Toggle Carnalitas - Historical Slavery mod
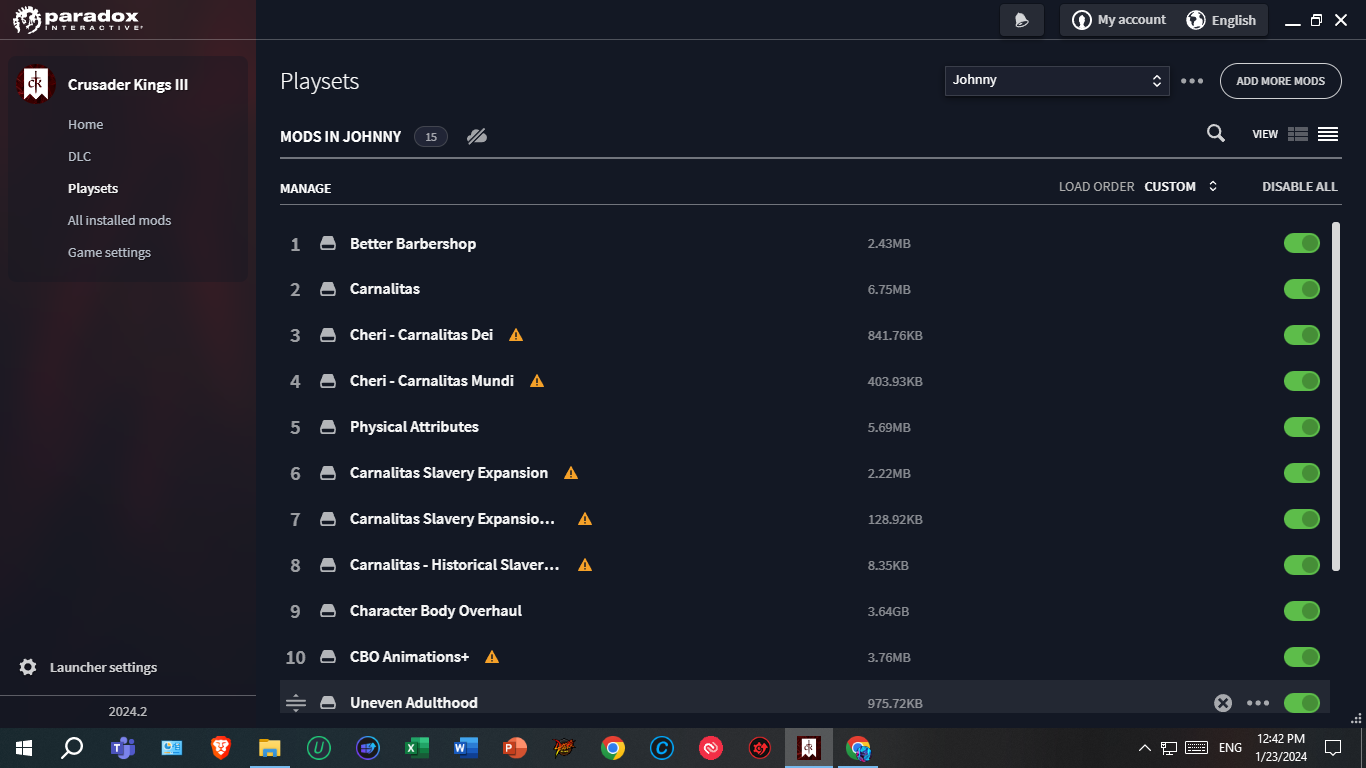Image resolution: width=1366 pixels, height=768 pixels. coord(1302,565)
